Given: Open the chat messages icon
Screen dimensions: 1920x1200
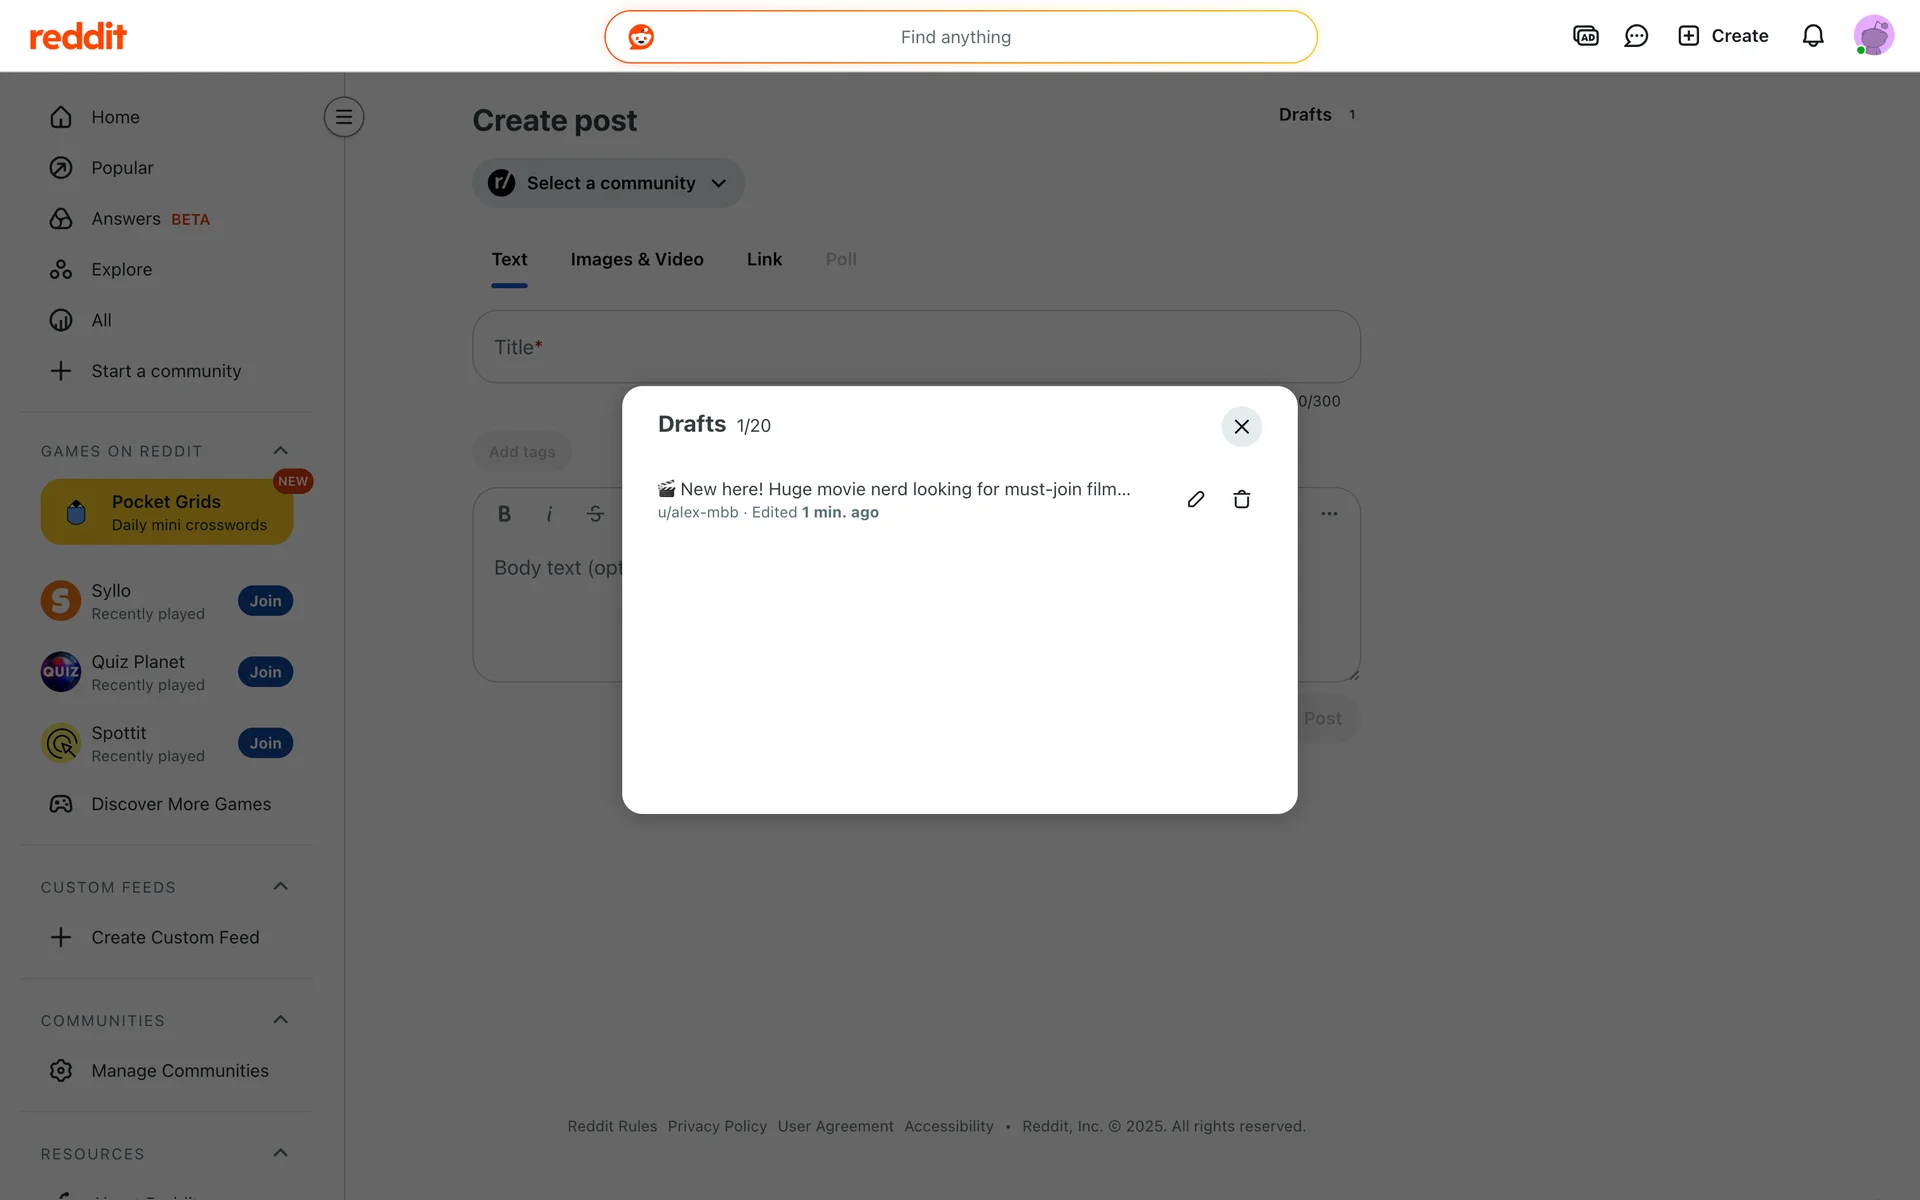Looking at the screenshot, I should click(1636, 36).
